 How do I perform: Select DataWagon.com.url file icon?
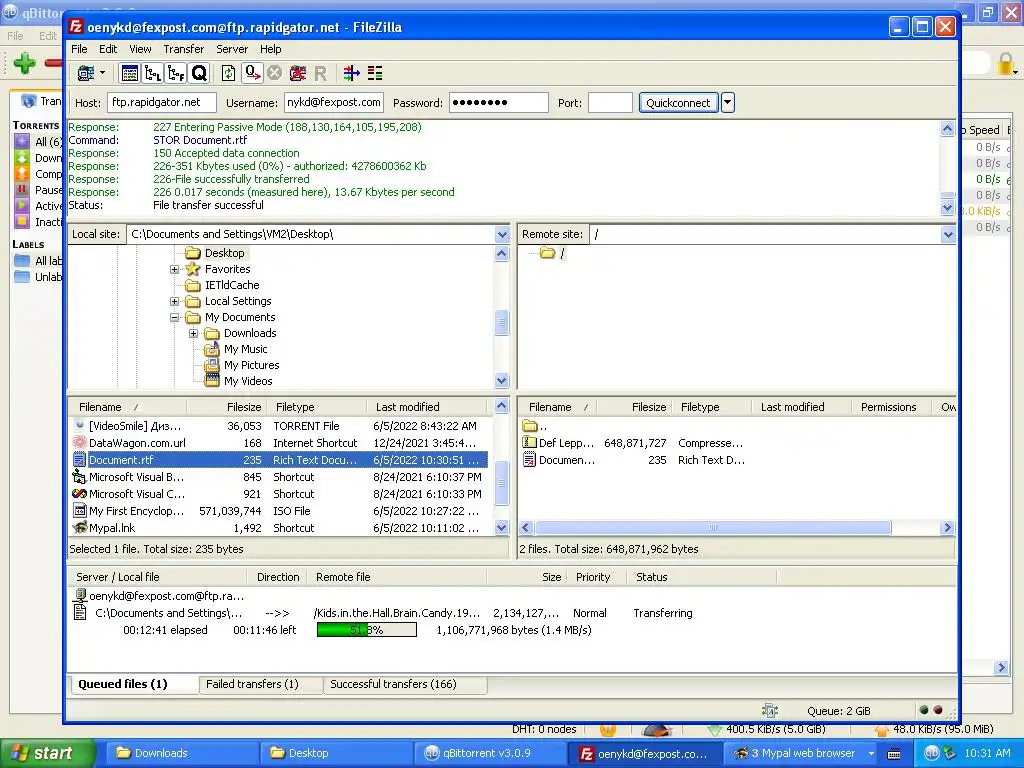pos(80,443)
